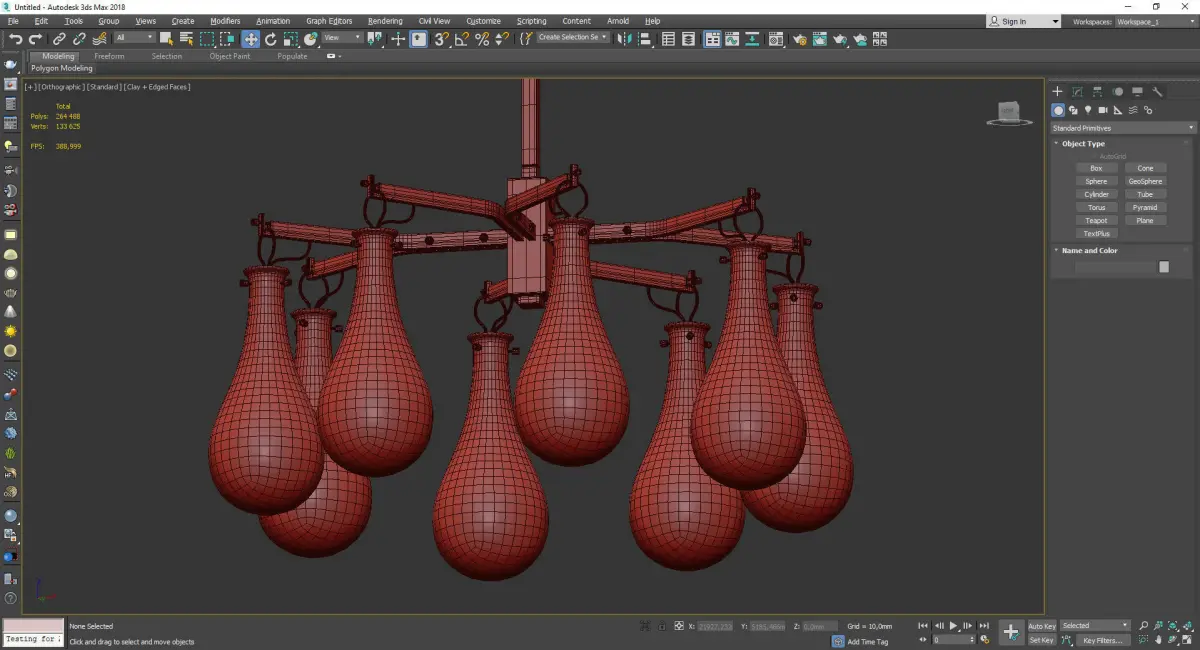Screen dimensions: 1200x650
Task: Open the Utilities wrench panel icon
Action: 1158,91
